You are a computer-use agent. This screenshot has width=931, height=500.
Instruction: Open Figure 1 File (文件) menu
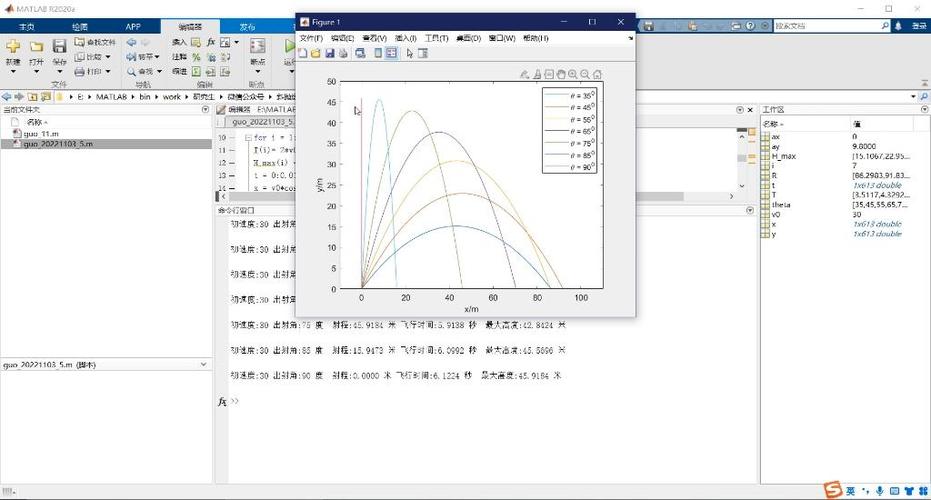tap(311, 38)
